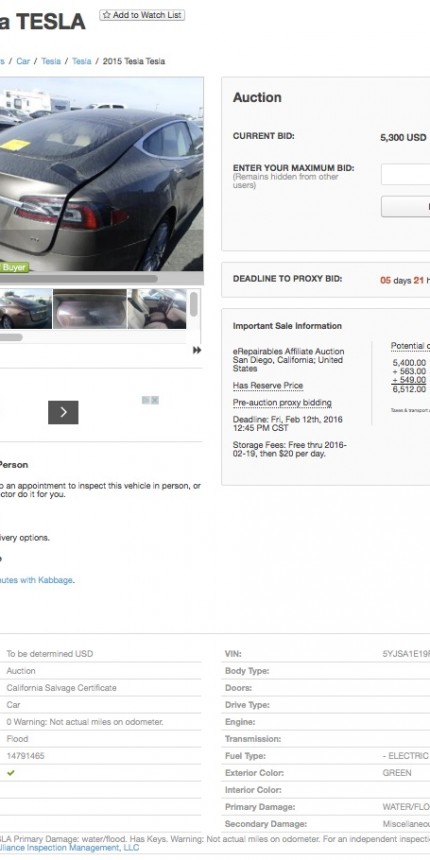Click the green checkmark icon in details
The height and width of the screenshot is (860, 430).
pyautogui.click(x=10, y=773)
